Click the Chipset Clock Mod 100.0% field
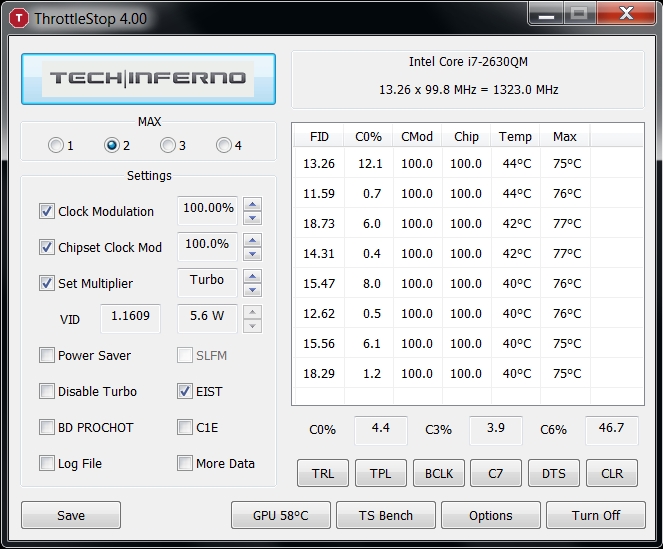Screen dimensions: 663x549 point(208,246)
